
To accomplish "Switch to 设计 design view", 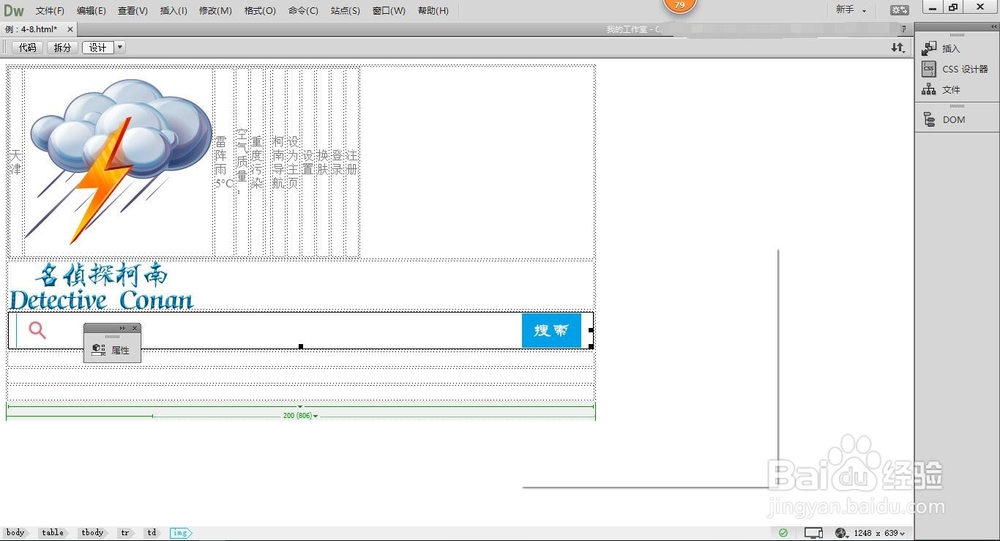I will click(x=98, y=47).
